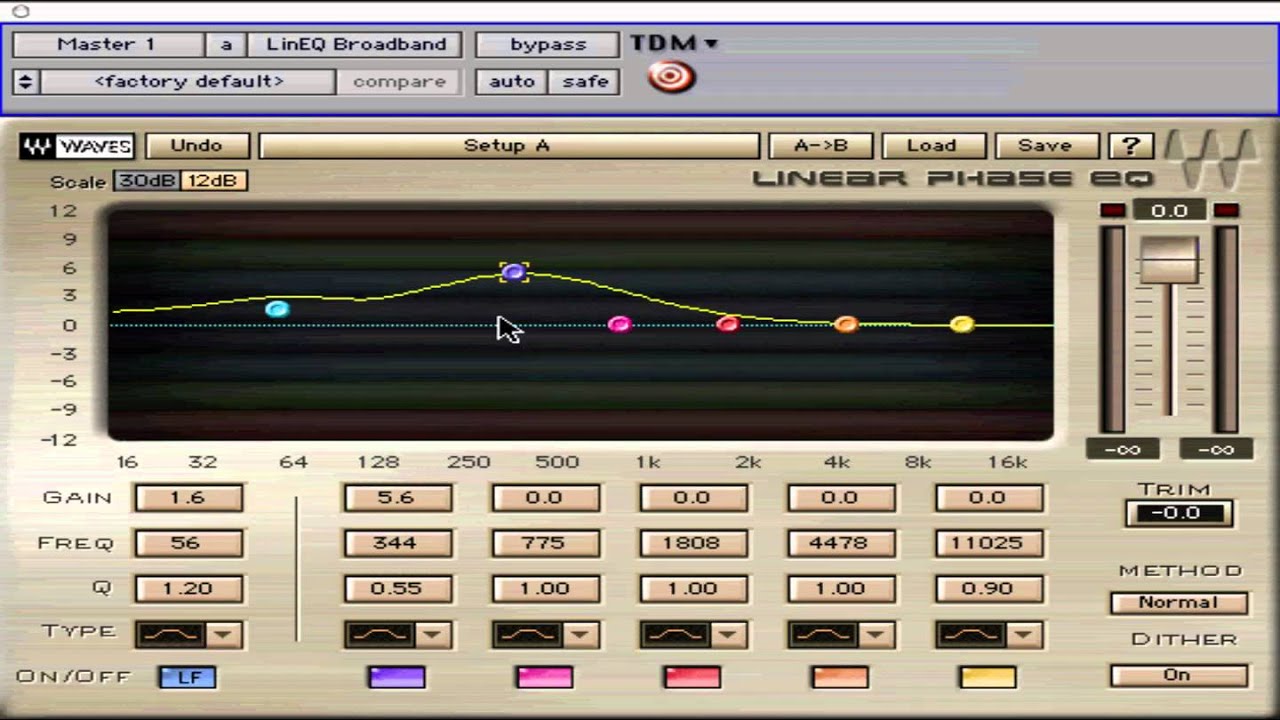The width and height of the screenshot is (1280, 720).
Task: Open the LinEQ Broadband plug-in selector
Action: click(356, 45)
